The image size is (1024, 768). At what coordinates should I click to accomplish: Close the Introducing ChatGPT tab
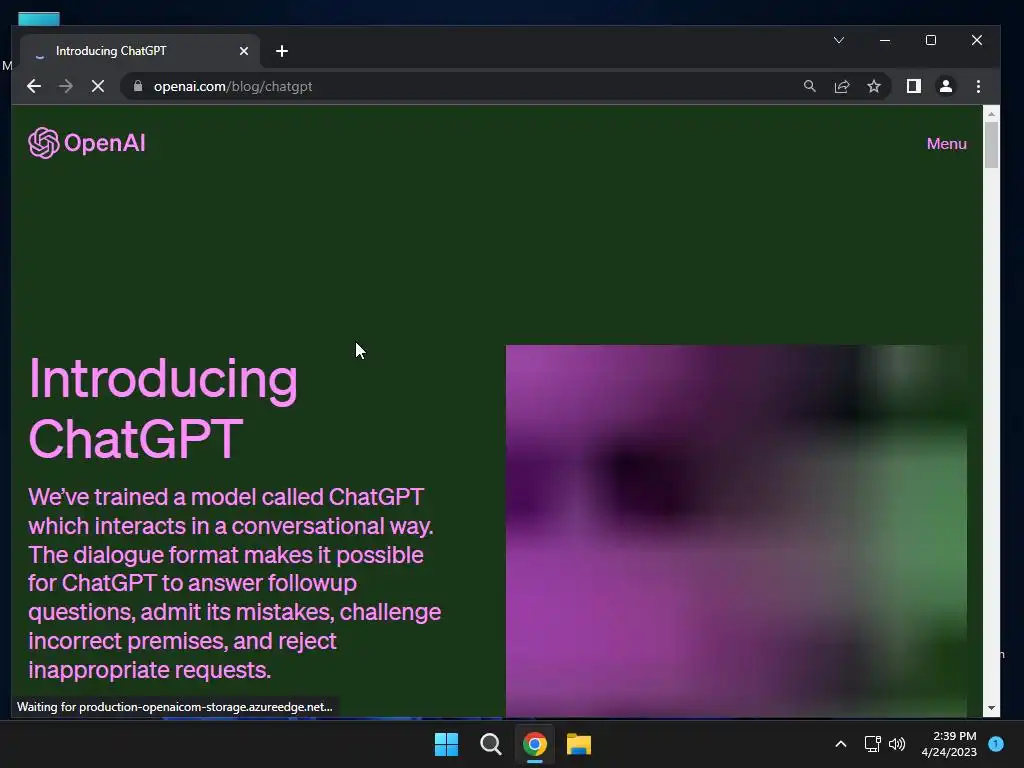click(x=244, y=51)
